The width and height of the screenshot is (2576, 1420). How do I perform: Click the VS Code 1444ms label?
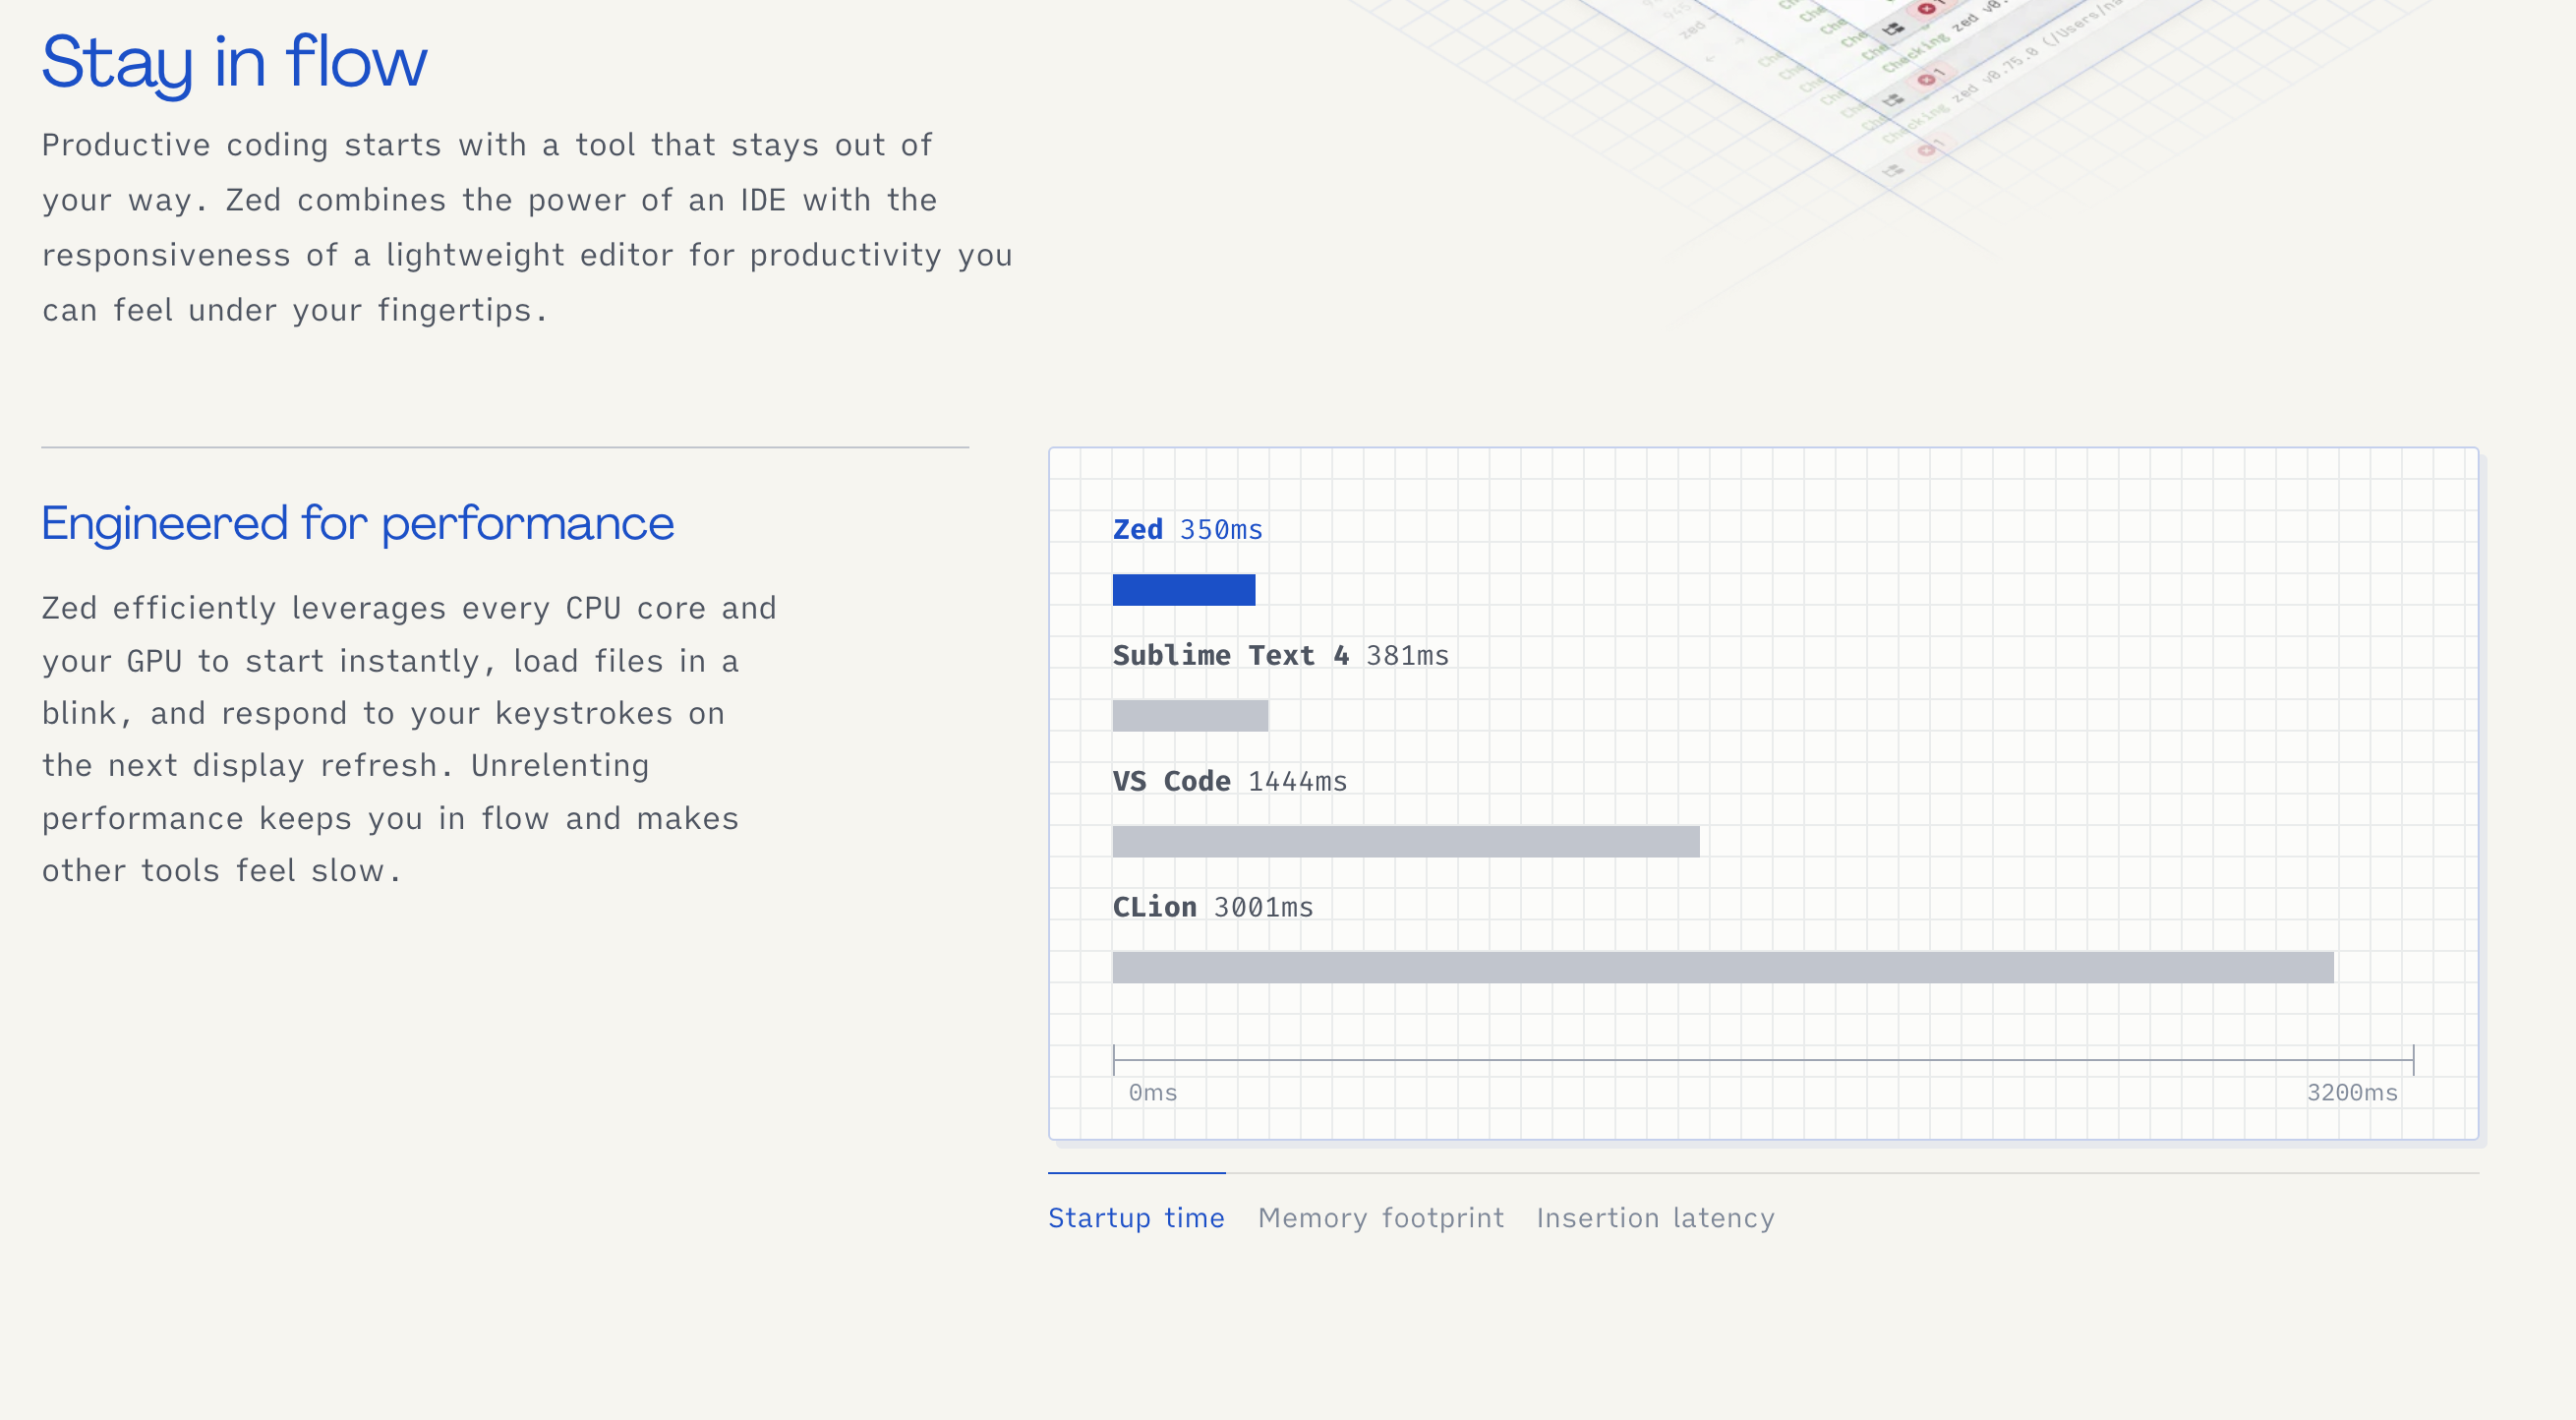(1230, 781)
